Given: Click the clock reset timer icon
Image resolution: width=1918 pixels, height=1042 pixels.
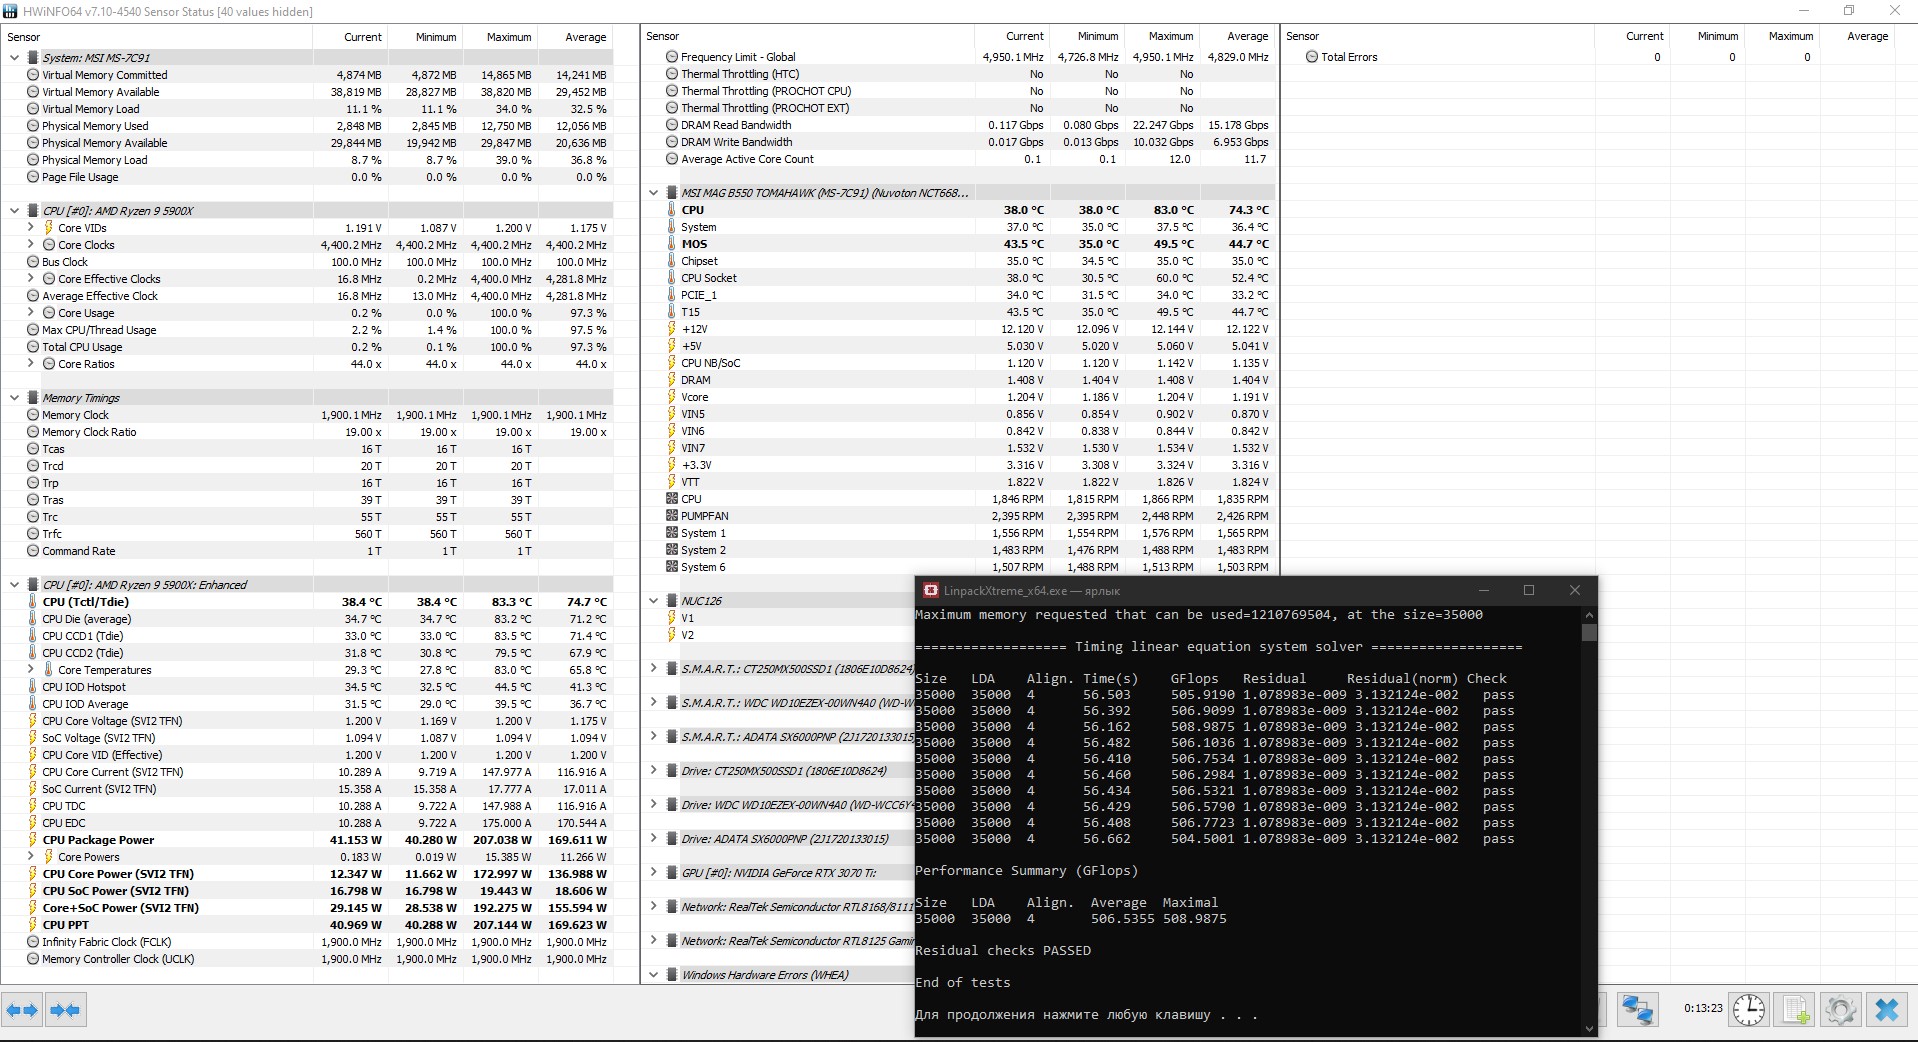Looking at the screenshot, I should (x=1749, y=1010).
